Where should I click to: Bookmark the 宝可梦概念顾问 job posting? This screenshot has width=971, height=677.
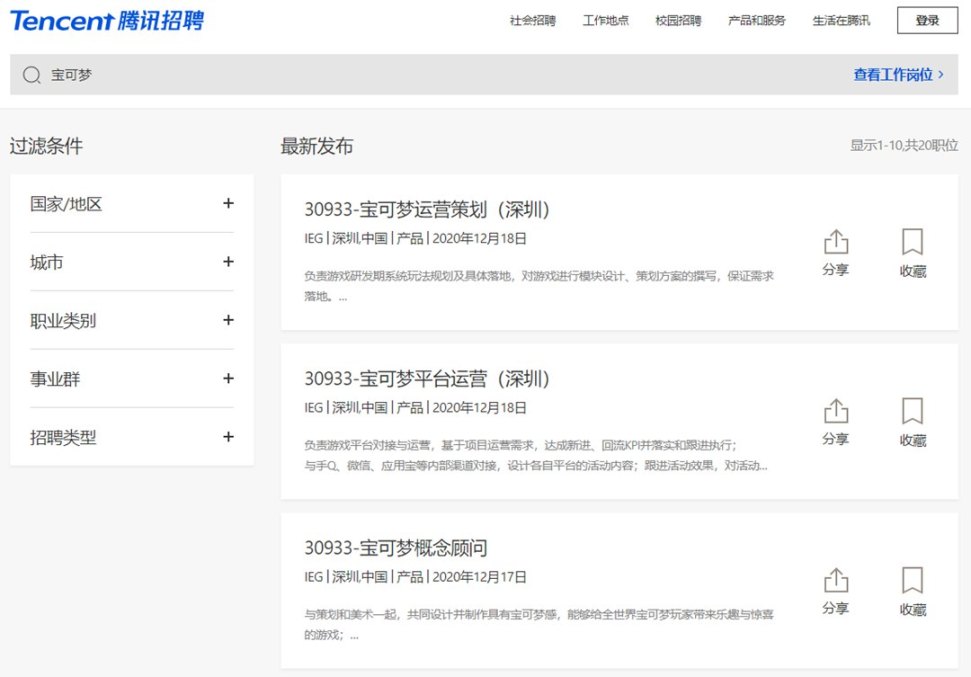click(912, 590)
